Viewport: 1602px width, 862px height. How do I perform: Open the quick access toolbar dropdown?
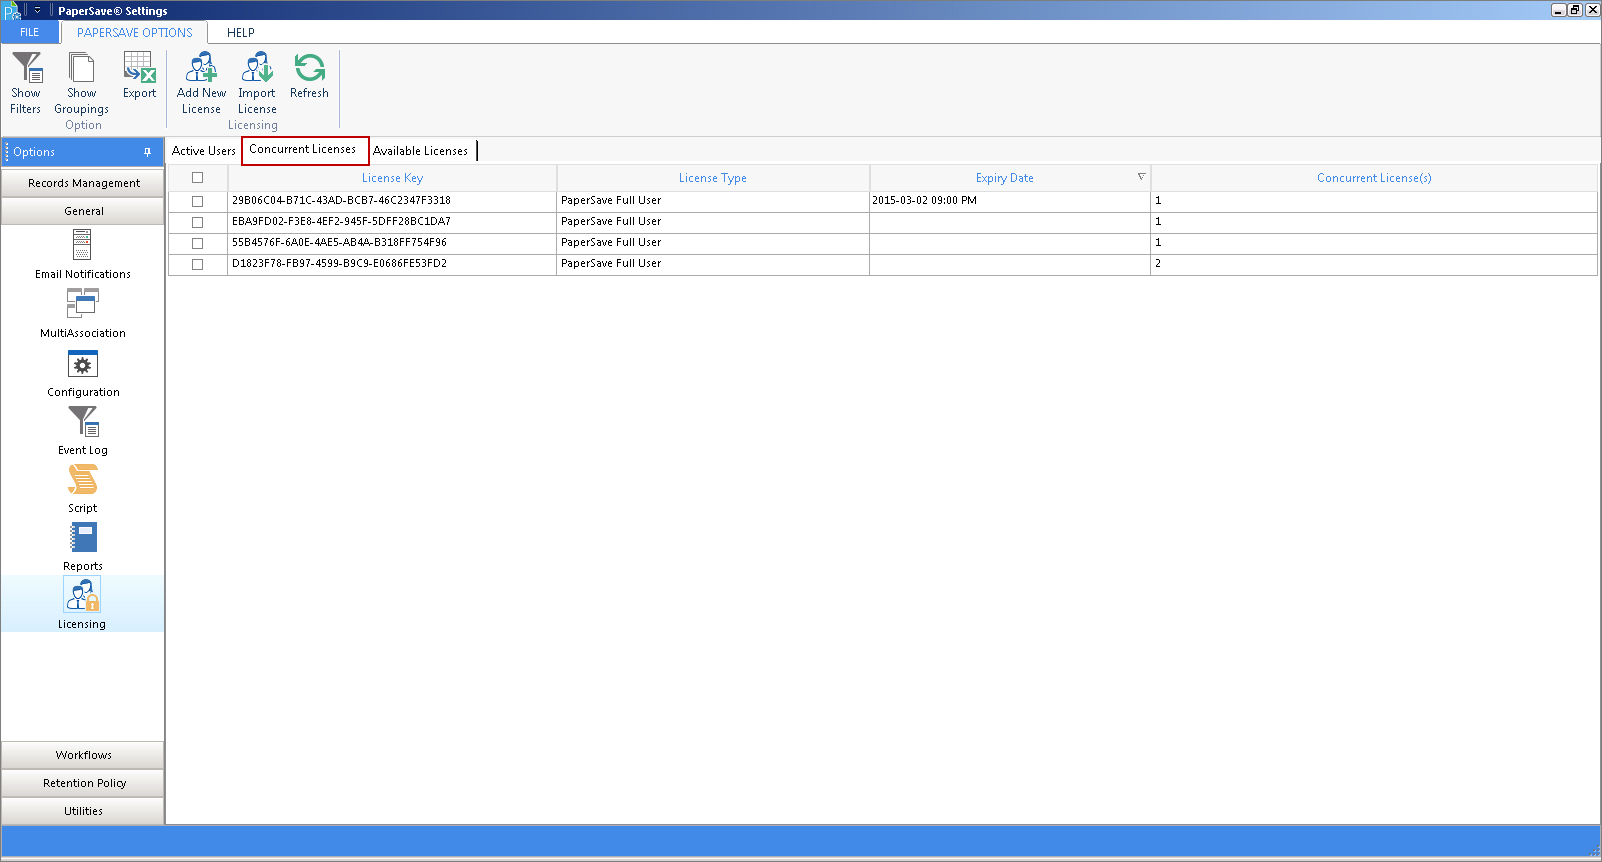(38, 10)
